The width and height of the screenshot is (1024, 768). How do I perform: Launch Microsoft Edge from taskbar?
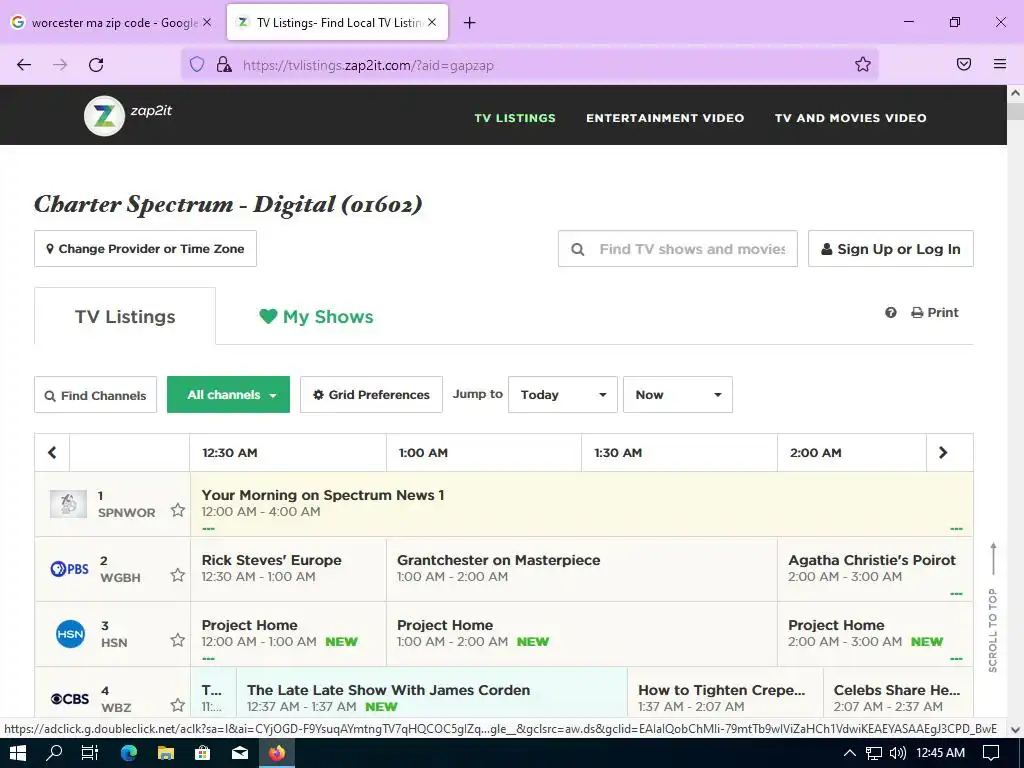pos(129,753)
